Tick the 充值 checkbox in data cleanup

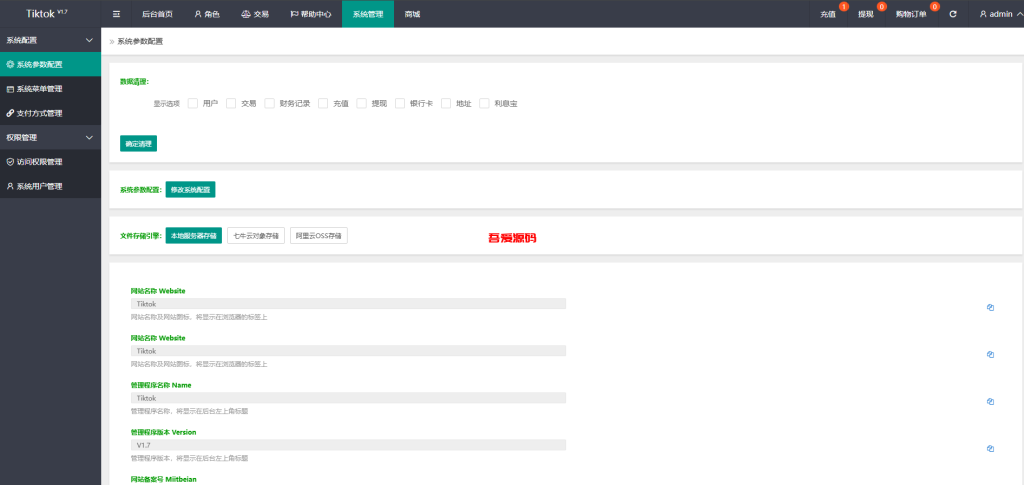click(x=323, y=103)
